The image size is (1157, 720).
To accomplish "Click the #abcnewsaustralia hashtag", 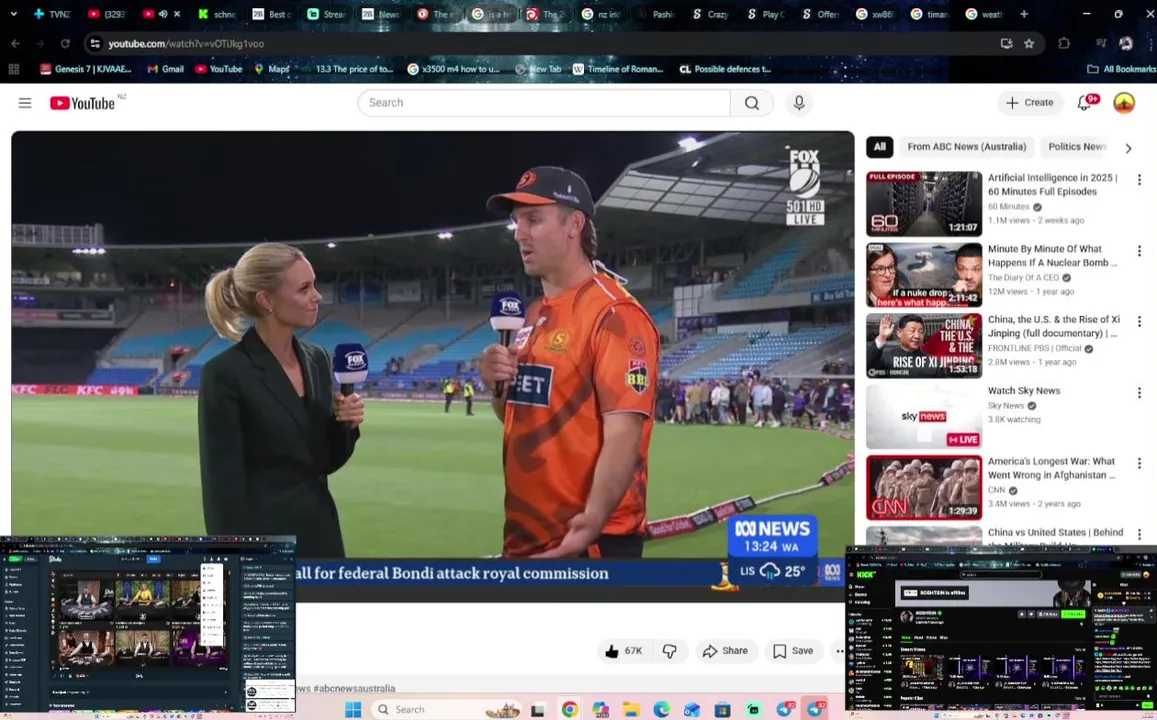I will tap(354, 688).
